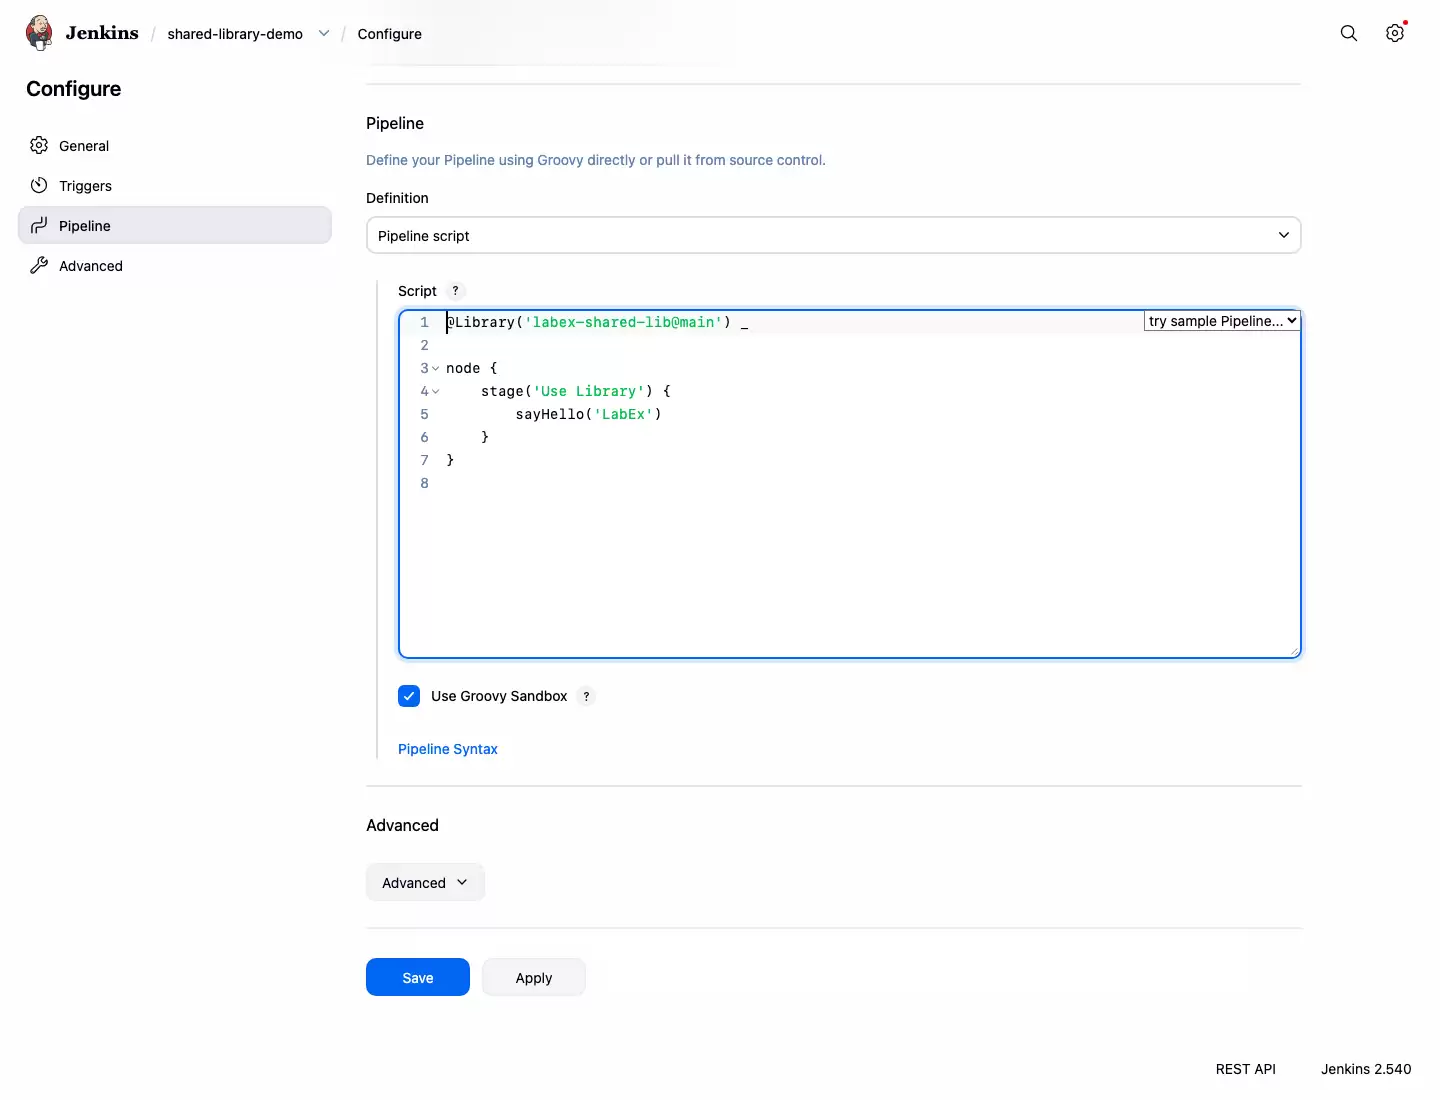Go to the General section
The image size is (1440, 1100).
pyautogui.click(x=175, y=145)
